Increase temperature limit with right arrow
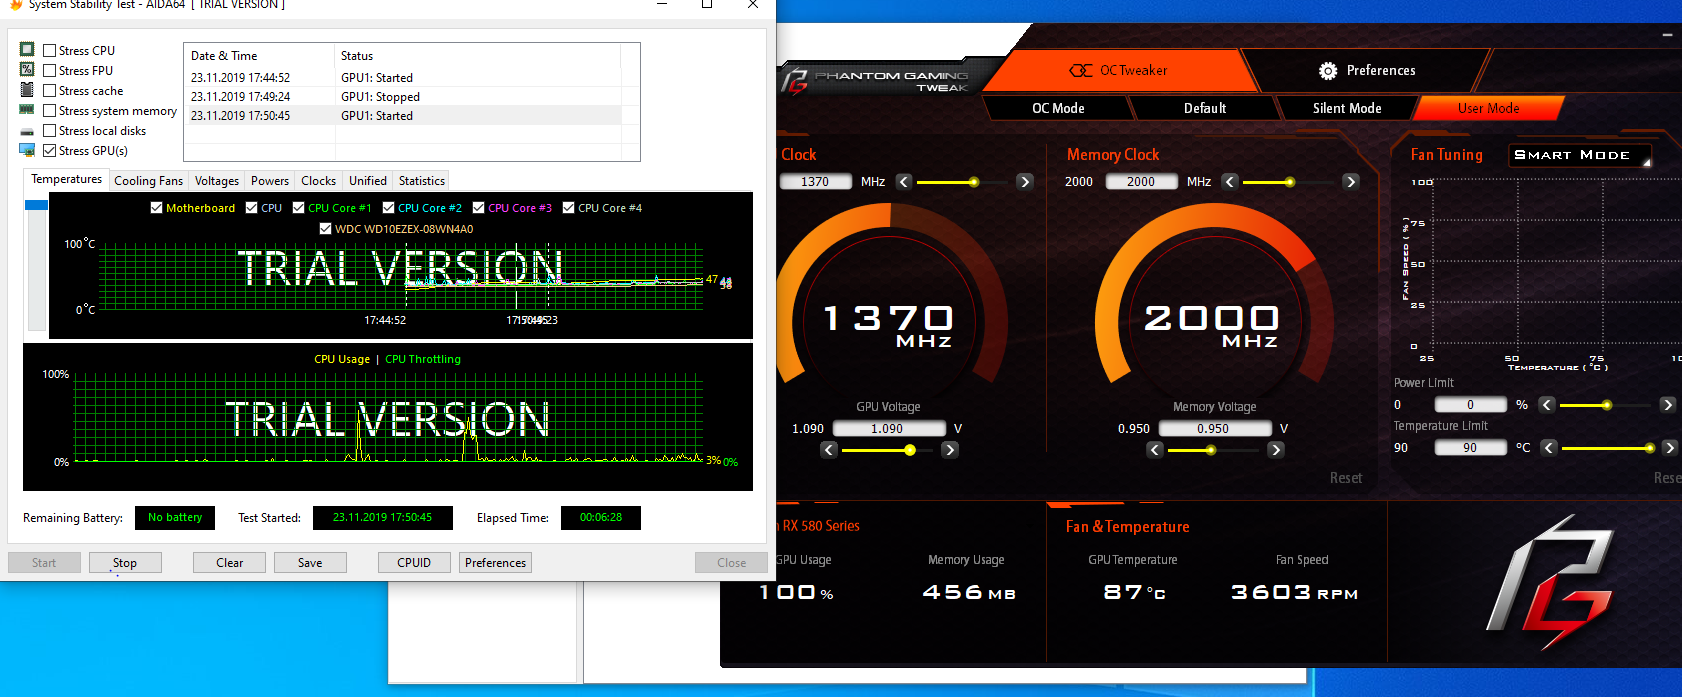The width and height of the screenshot is (1682, 697). (x=1669, y=448)
